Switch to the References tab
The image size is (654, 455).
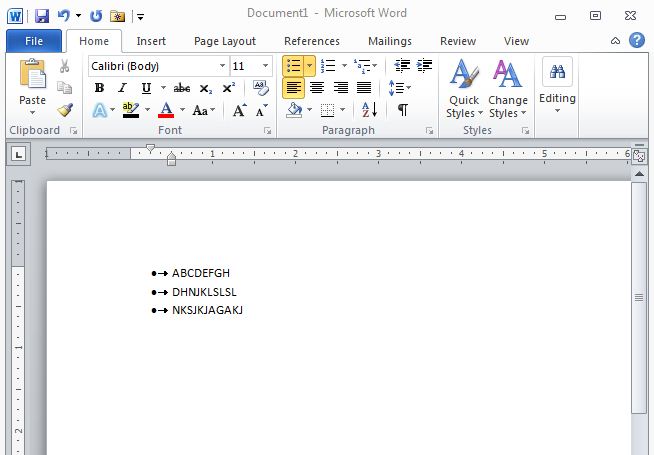coord(312,41)
